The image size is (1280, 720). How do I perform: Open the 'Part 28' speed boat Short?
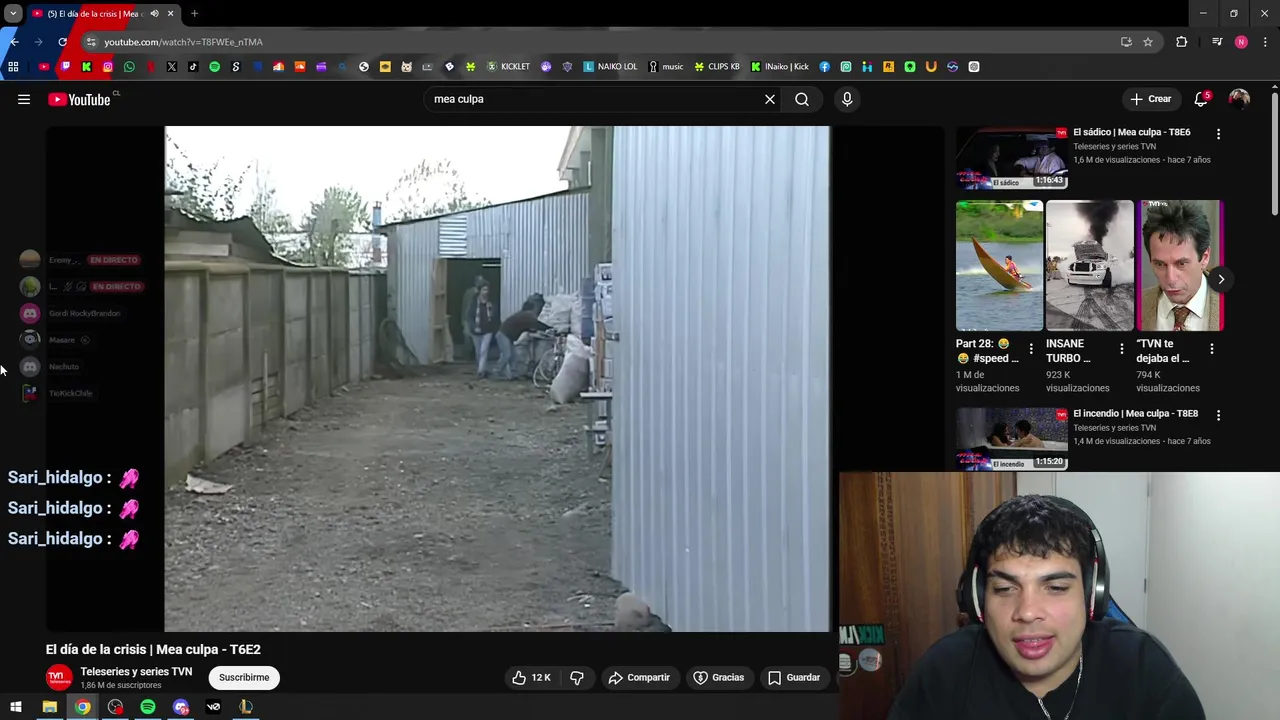click(999, 265)
